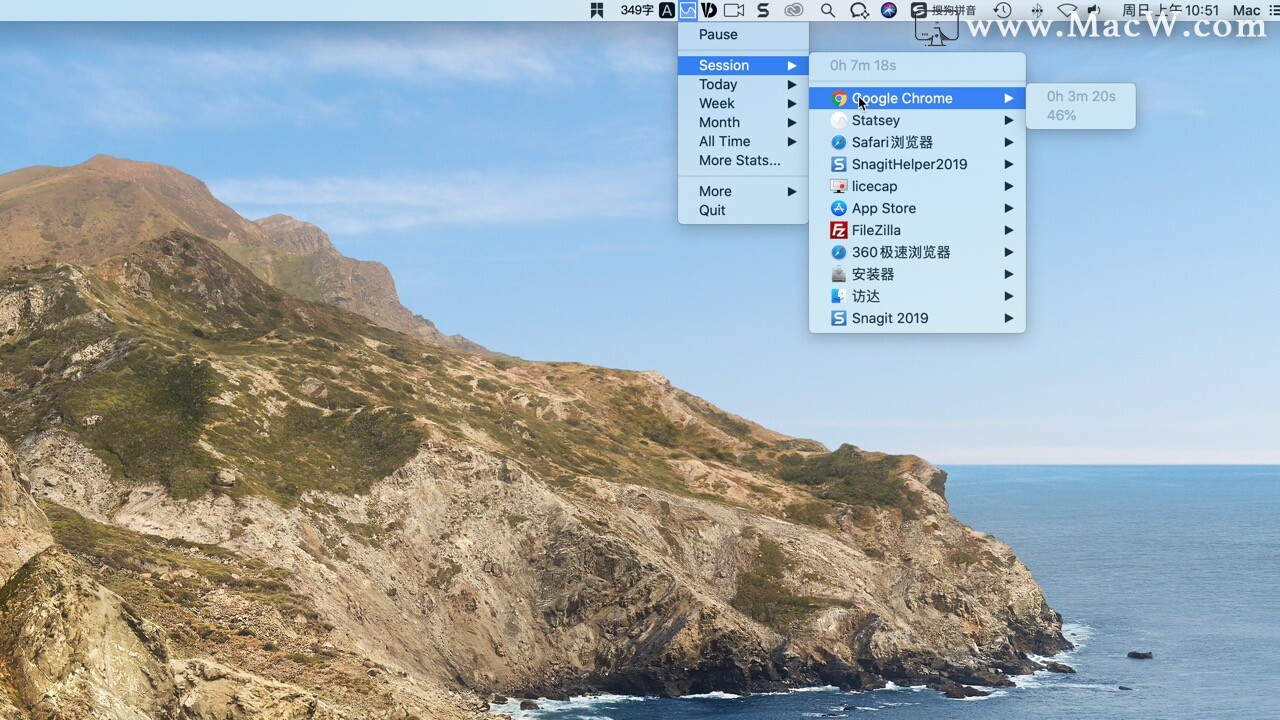The width and height of the screenshot is (1280, 720).
Task: Click the date and time clock
Action: (x=1170, y=10)
